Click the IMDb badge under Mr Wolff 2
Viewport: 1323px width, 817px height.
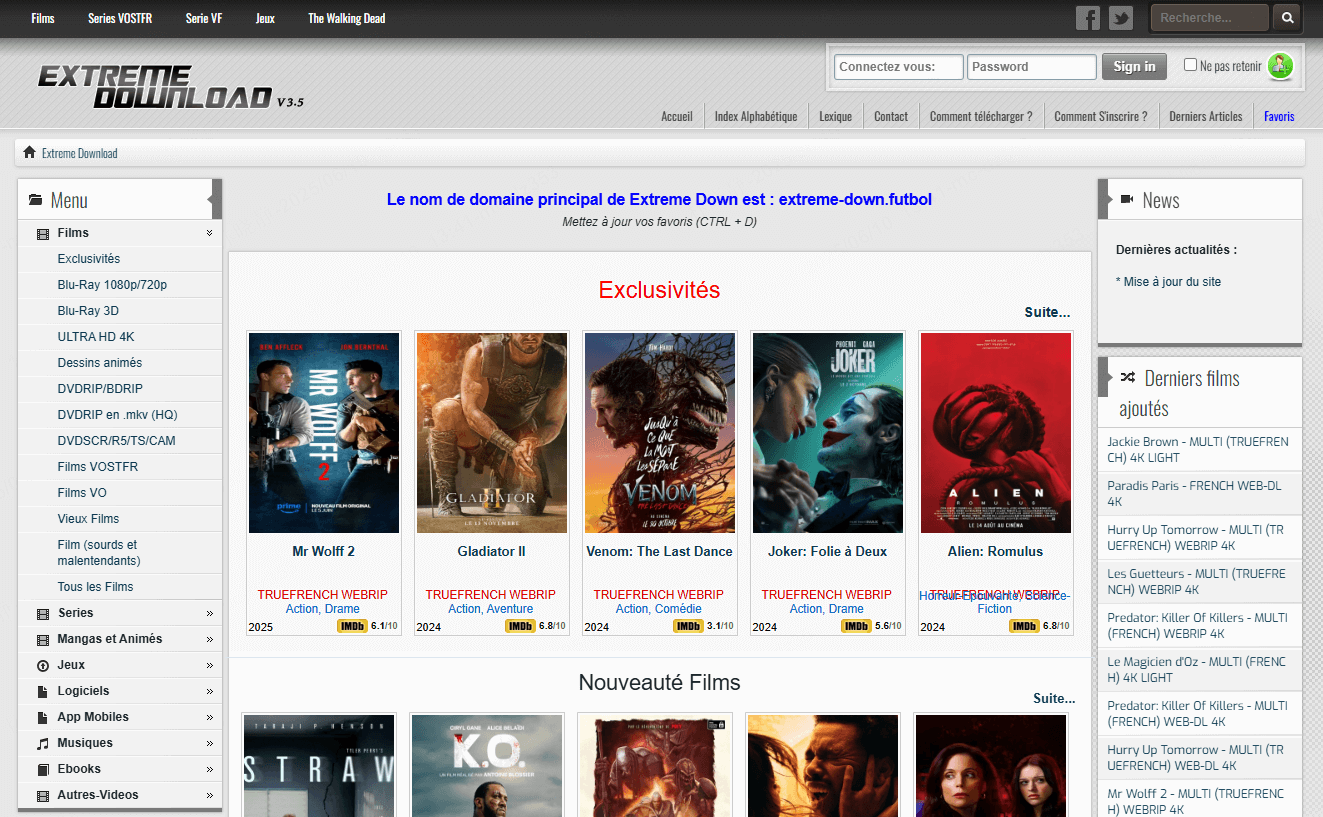352,627
